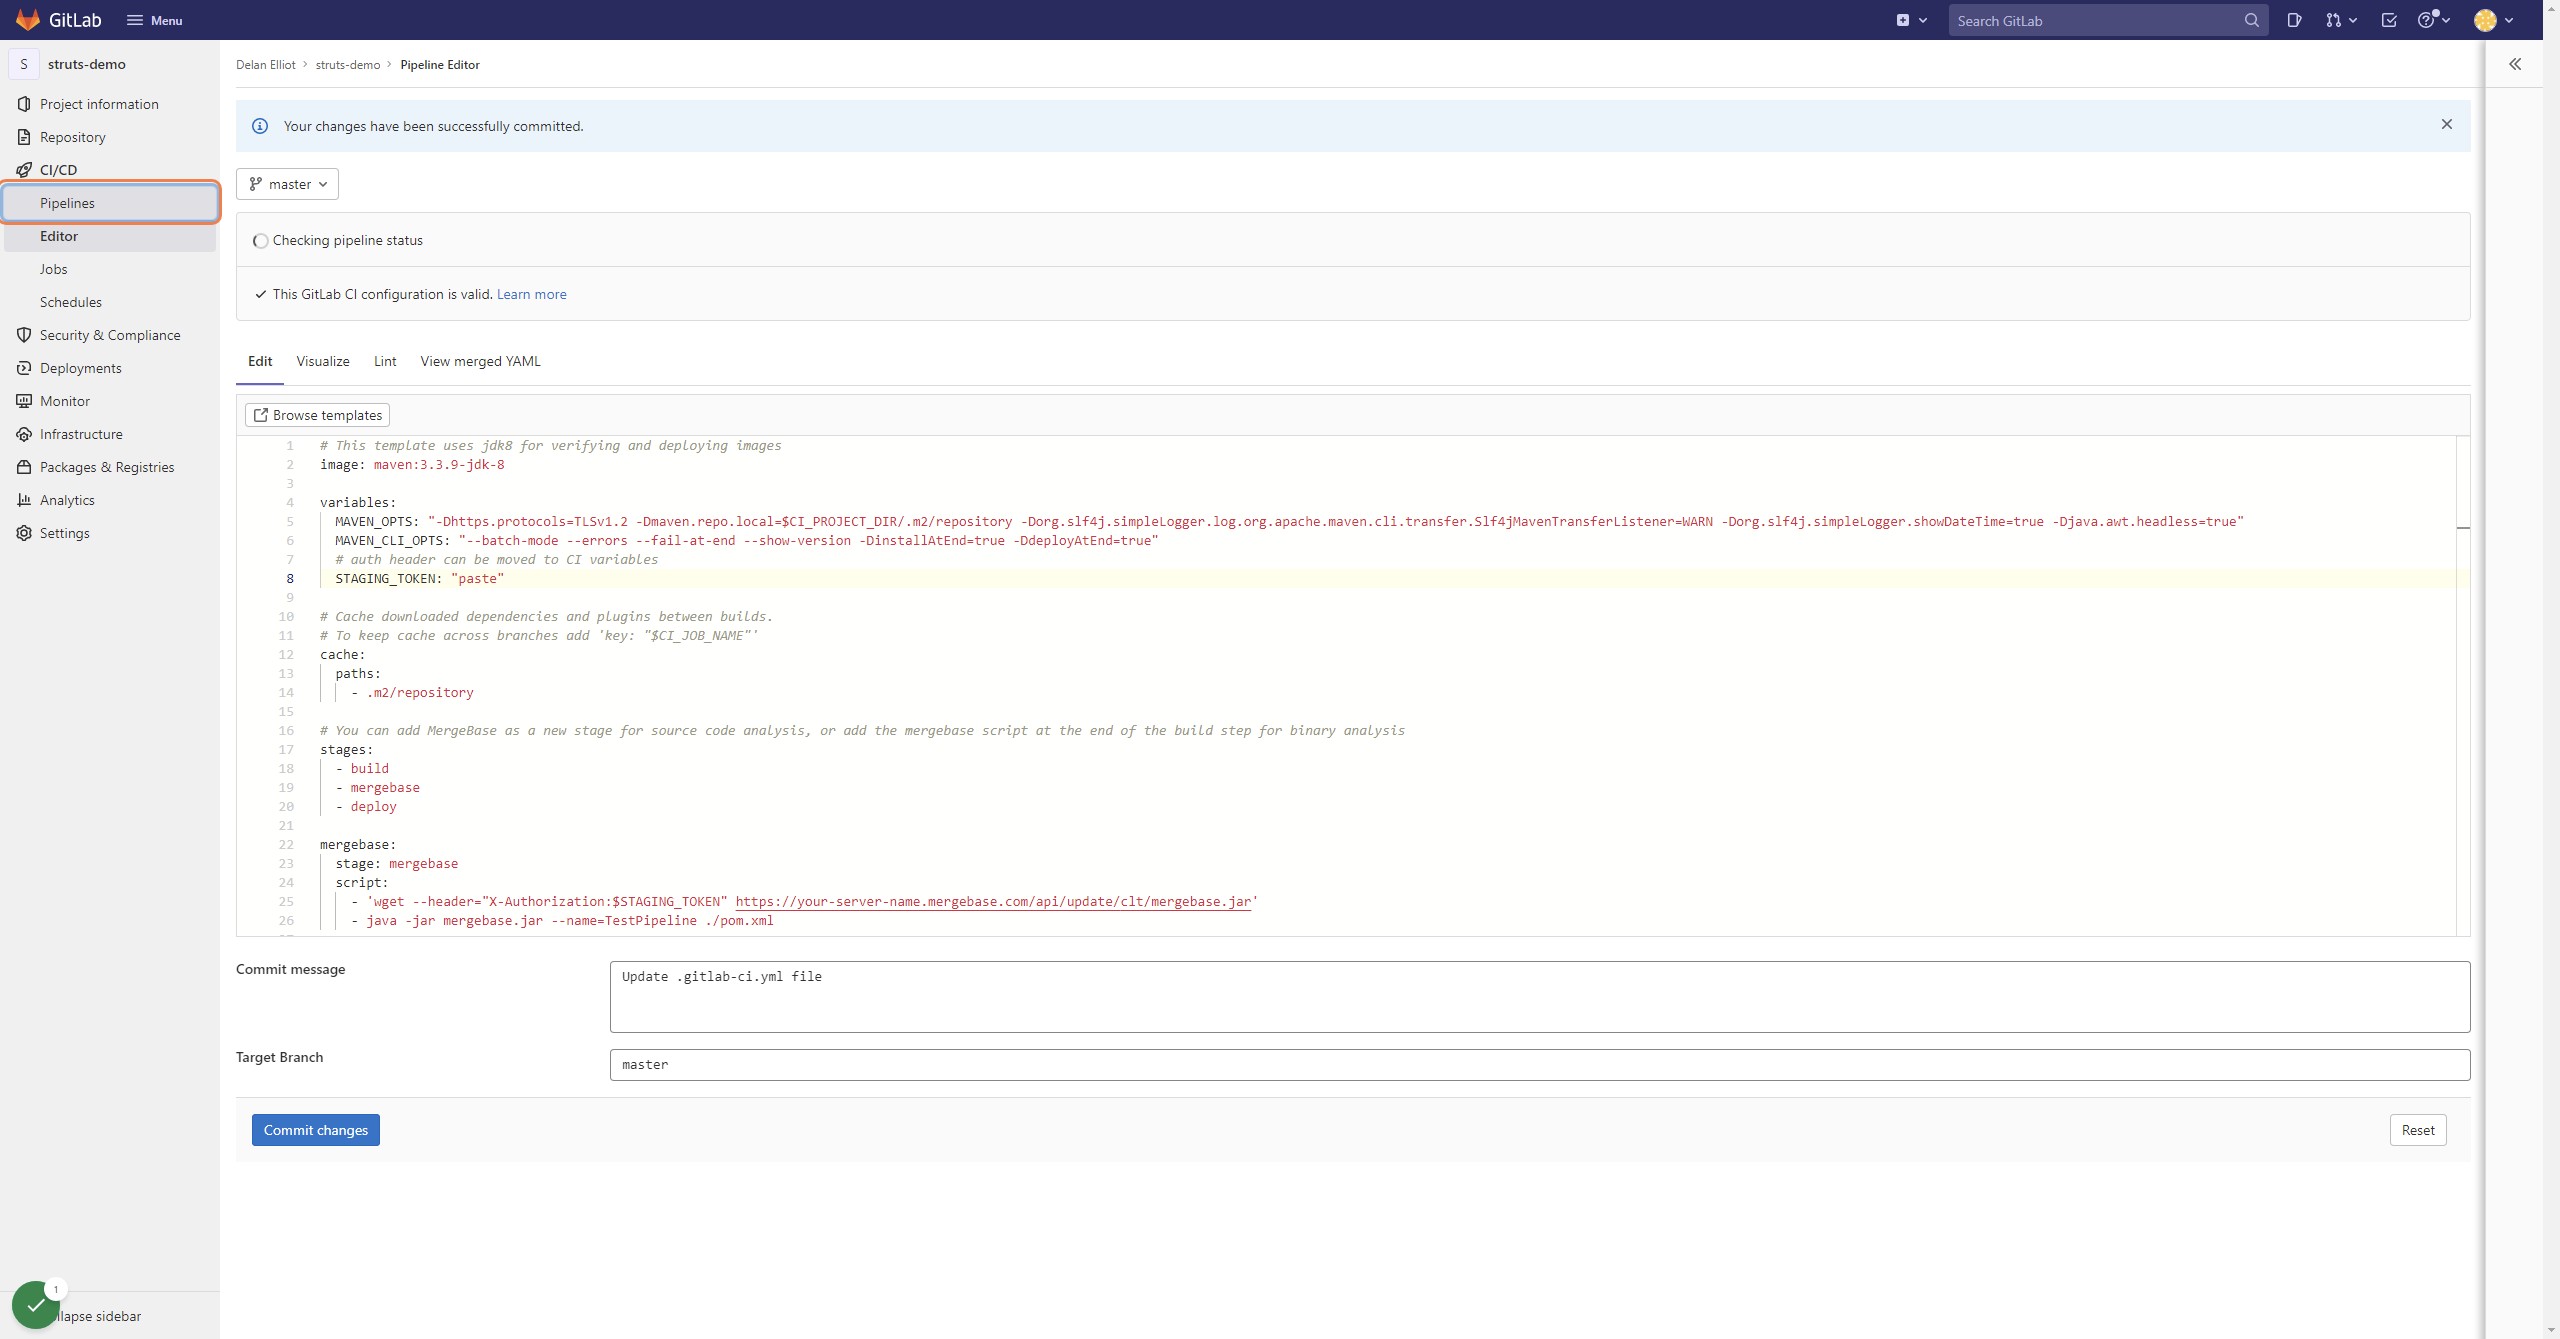
Task: Click the Commit changes button
Action: [315, 1130]
